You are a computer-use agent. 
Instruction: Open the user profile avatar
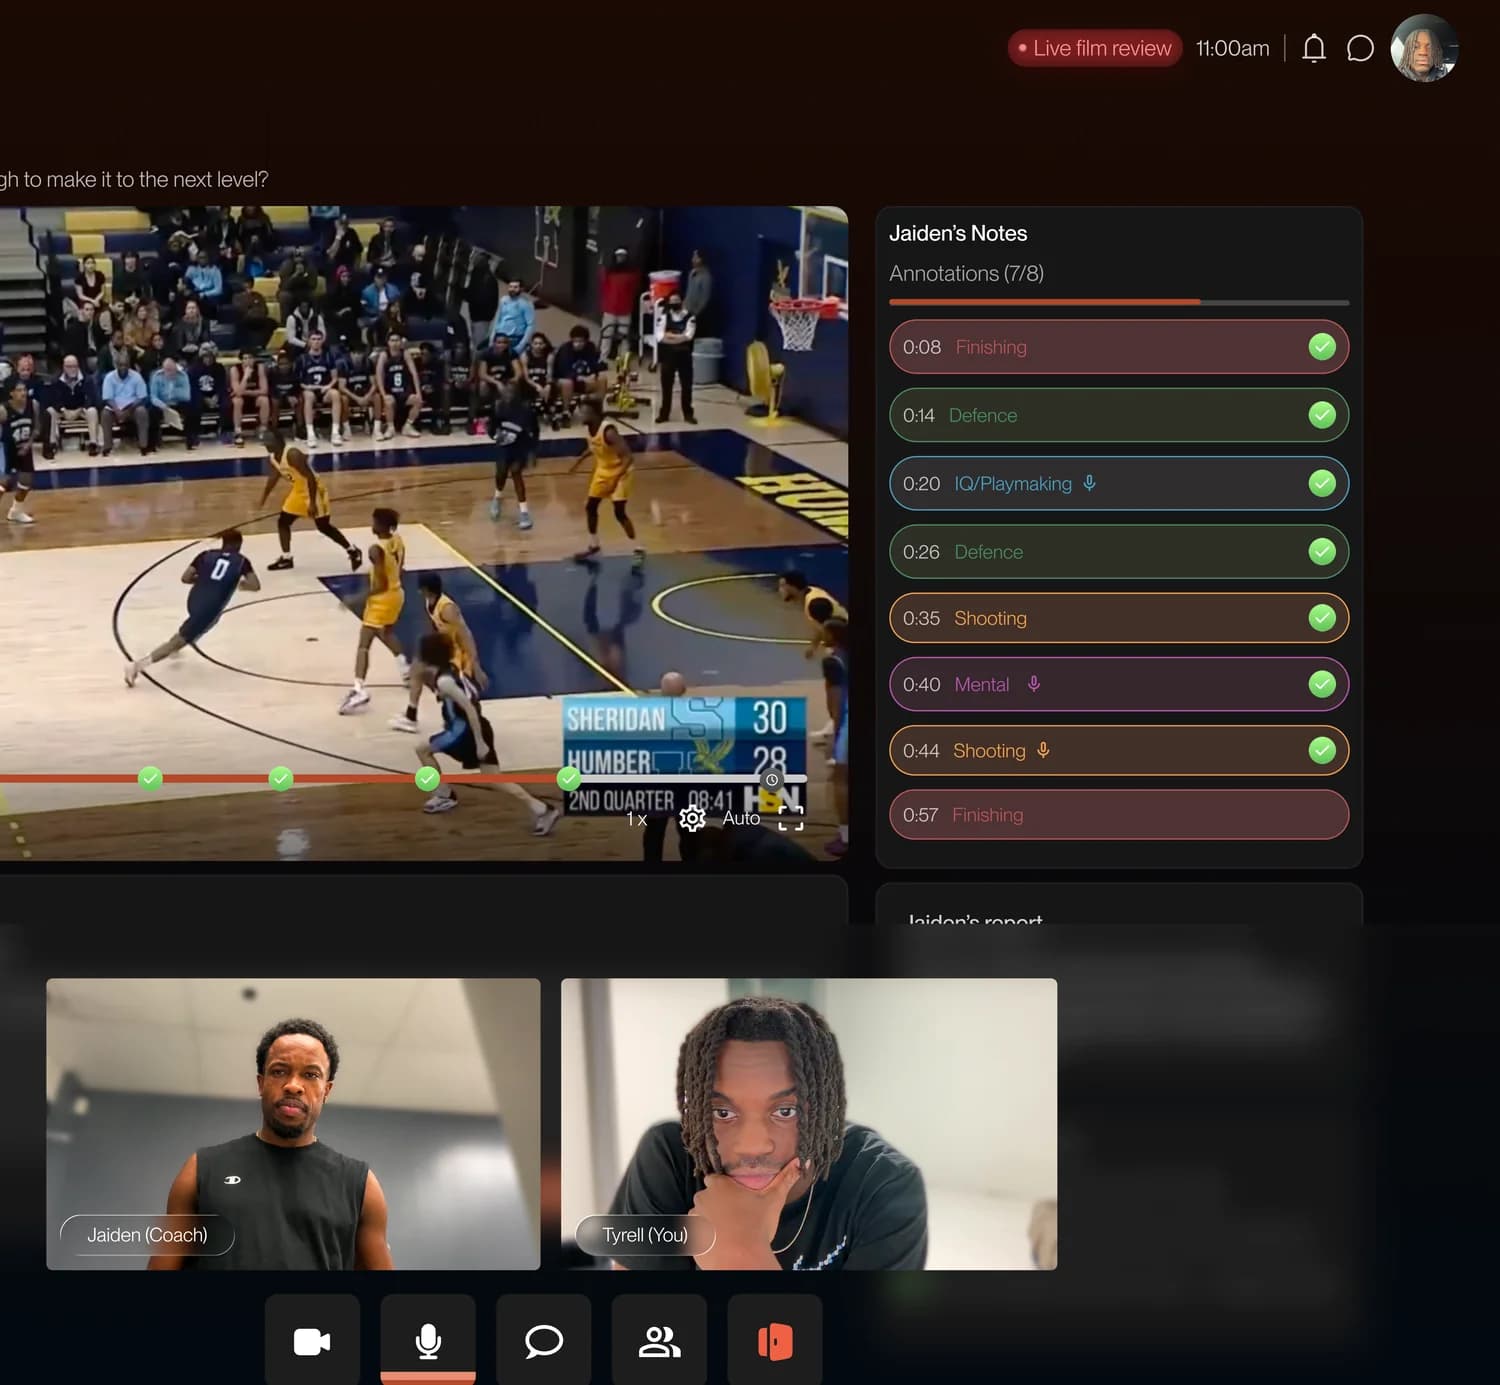[x=1424, y=48]
